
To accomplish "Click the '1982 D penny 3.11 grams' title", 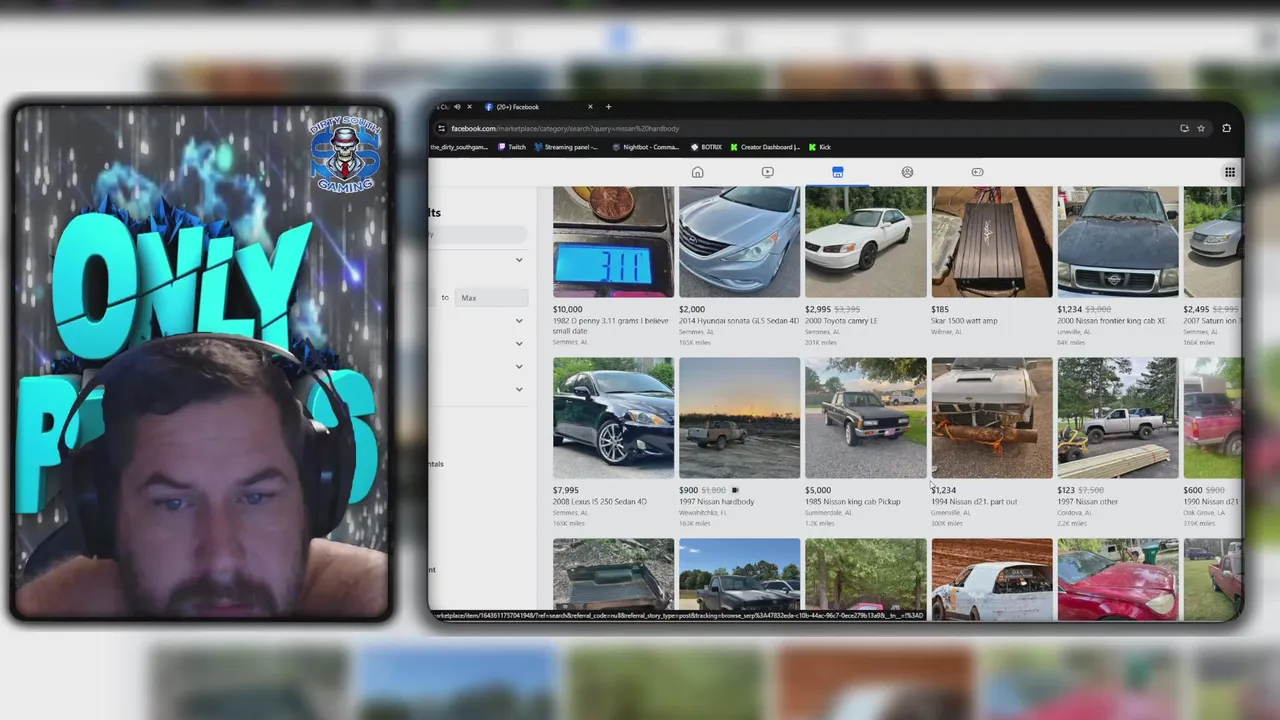I will pyautogui.click(x=611, y=326).
